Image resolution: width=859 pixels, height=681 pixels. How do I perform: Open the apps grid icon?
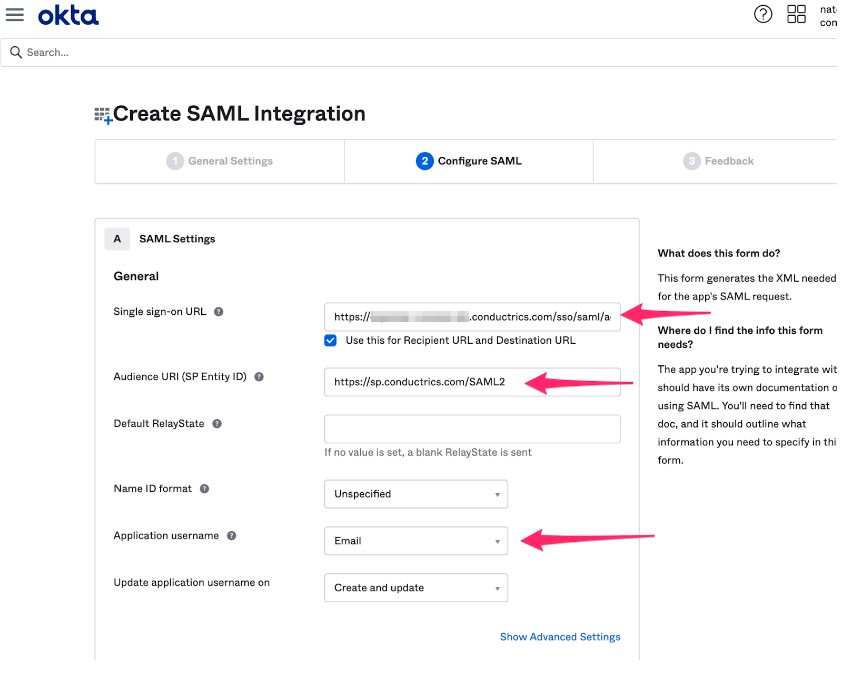(797, 14)
